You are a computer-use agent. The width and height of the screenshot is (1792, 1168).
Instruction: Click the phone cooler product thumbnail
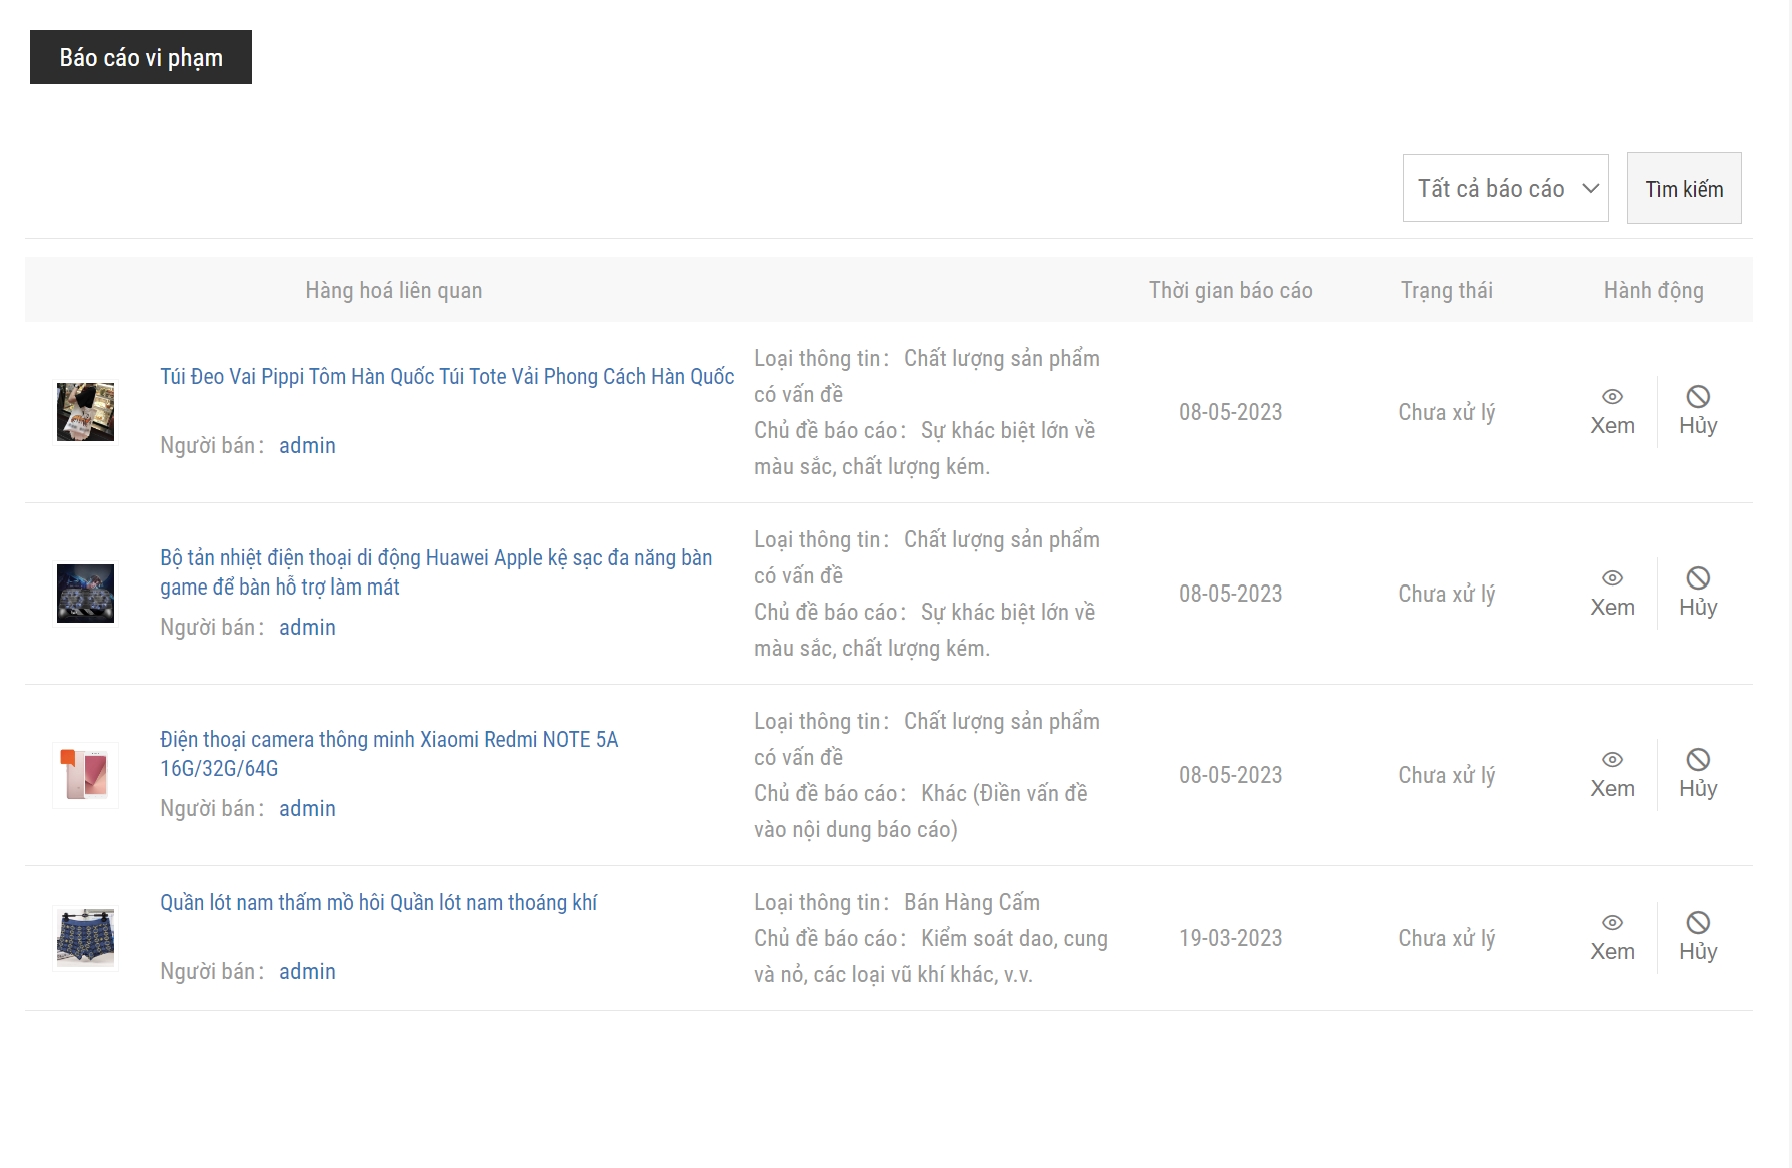tap(85, 593)
